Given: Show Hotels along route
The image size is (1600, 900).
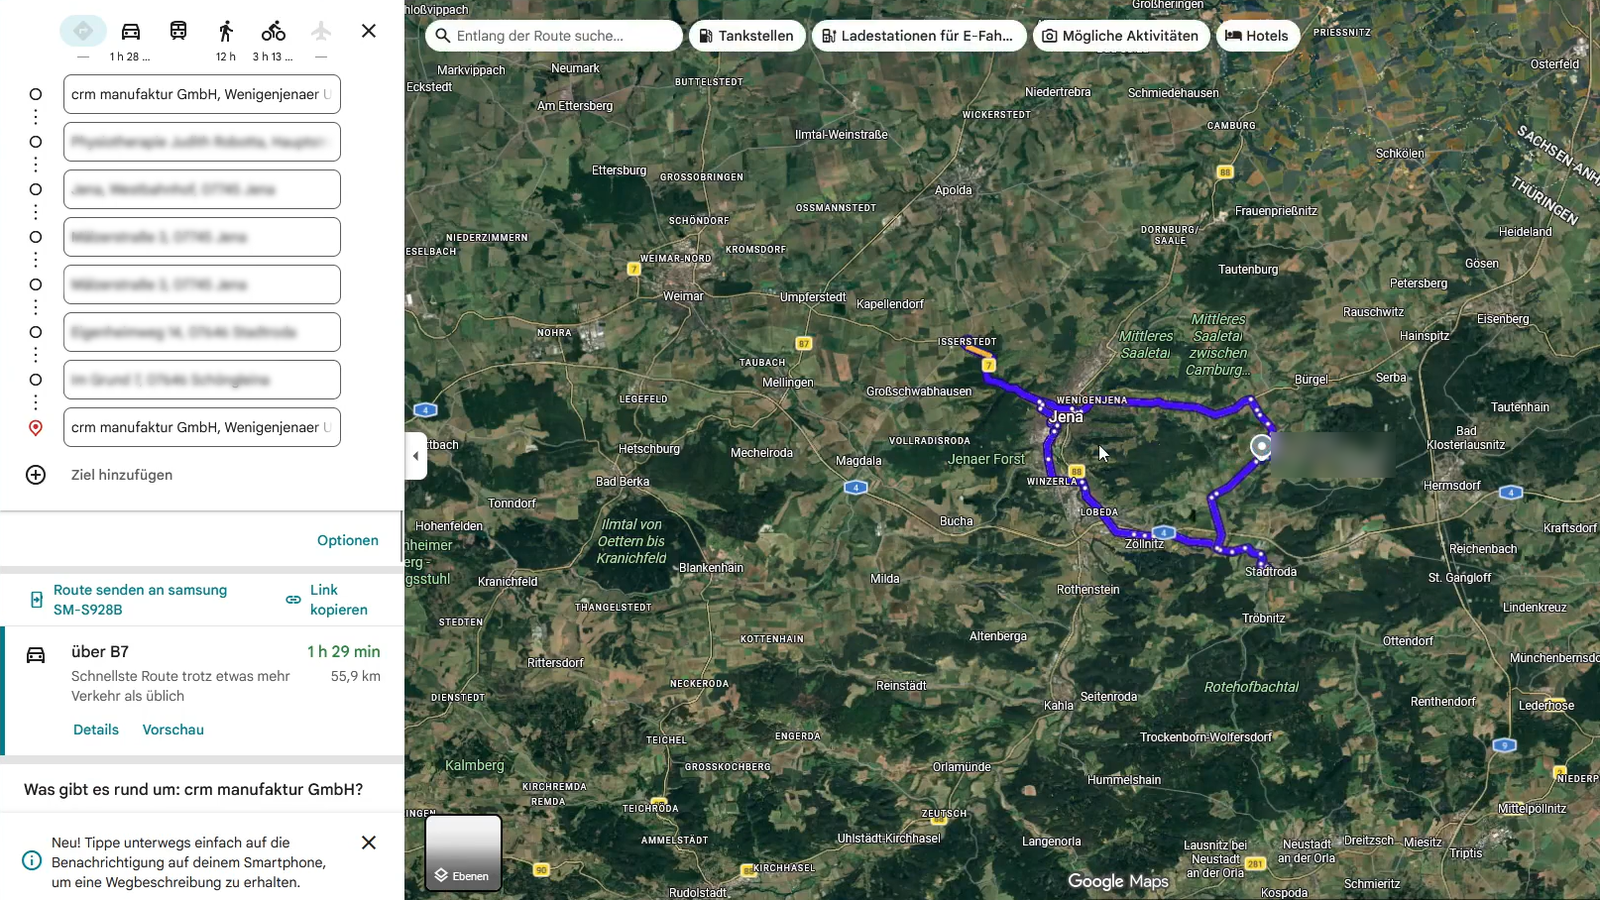Looking at the screenshot, I should [x=1258, y=36].
